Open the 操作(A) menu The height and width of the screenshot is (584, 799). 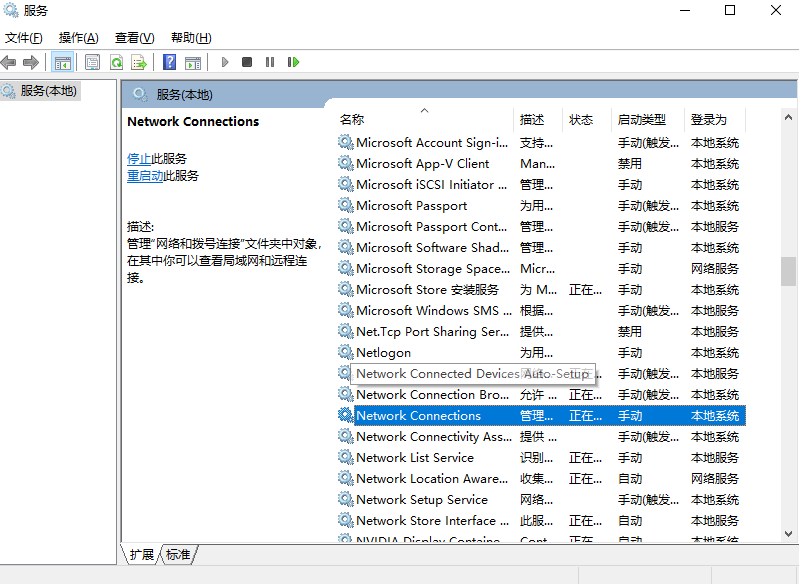[78, 38]
